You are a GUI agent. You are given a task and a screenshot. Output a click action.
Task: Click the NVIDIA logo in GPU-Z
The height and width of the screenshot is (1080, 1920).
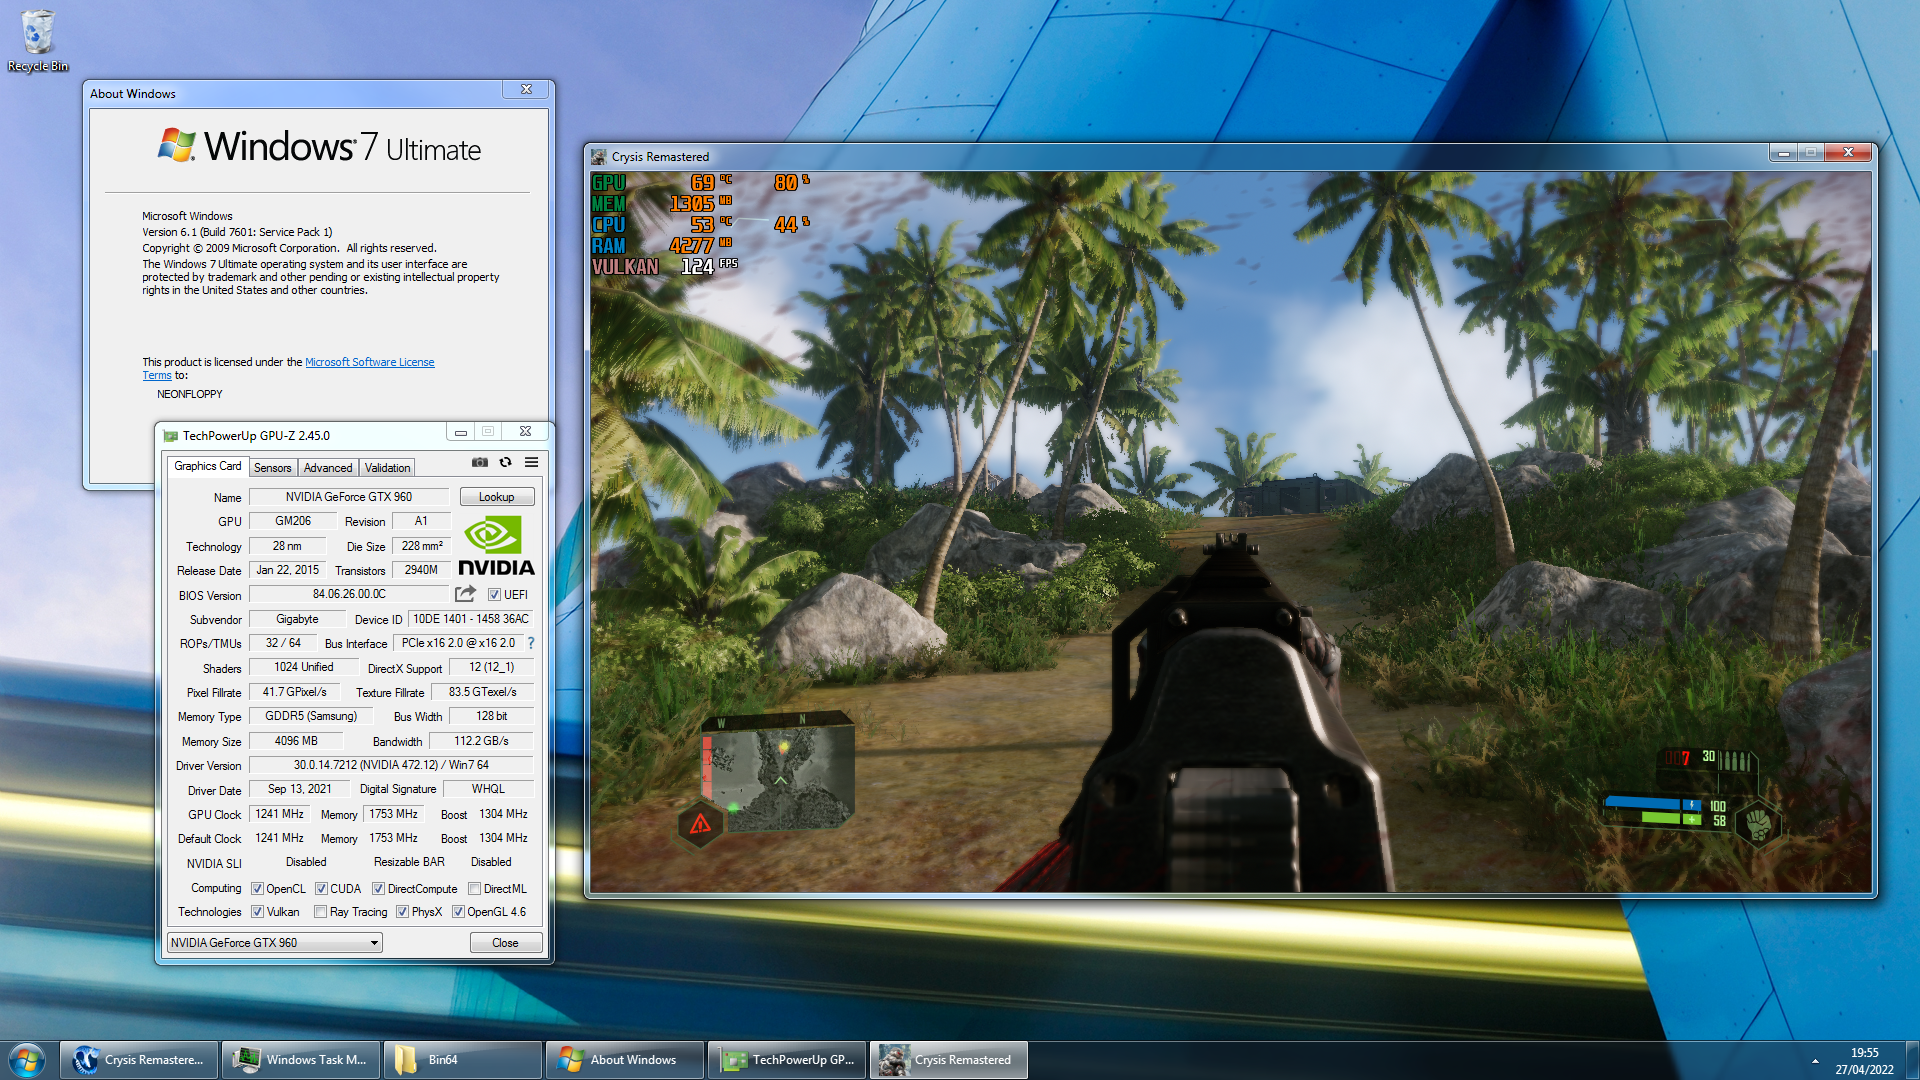496,546
